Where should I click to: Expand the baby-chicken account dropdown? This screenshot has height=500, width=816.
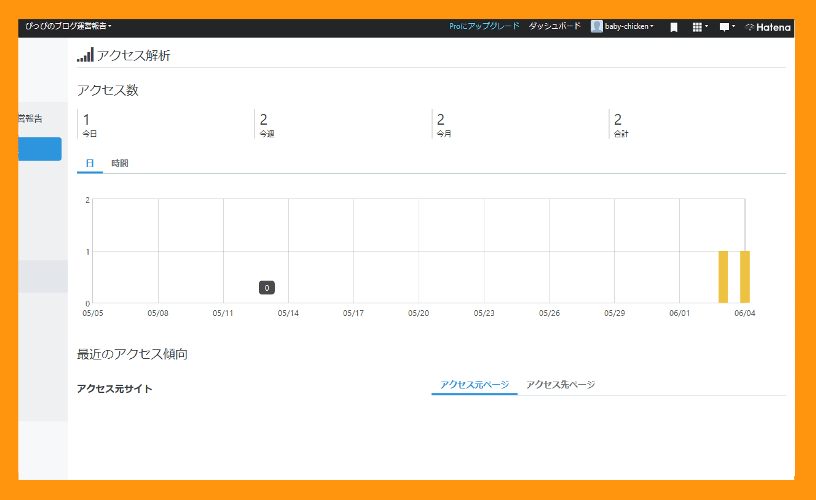(x=629, y=27)
